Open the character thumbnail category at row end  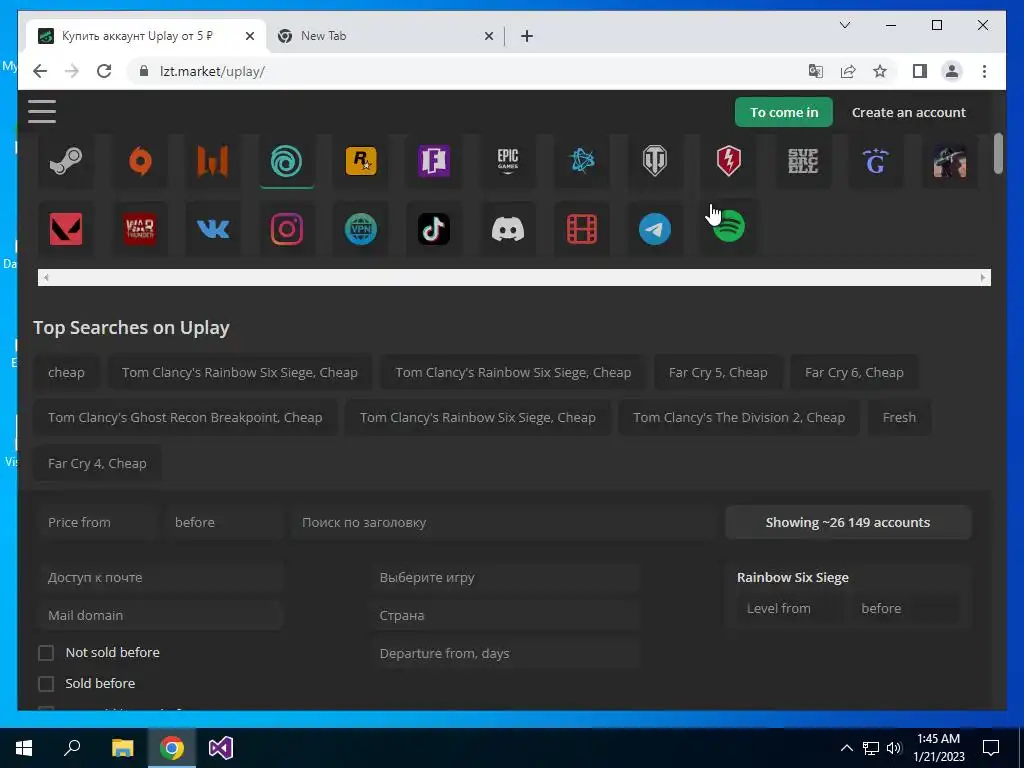tap(950, 161)
